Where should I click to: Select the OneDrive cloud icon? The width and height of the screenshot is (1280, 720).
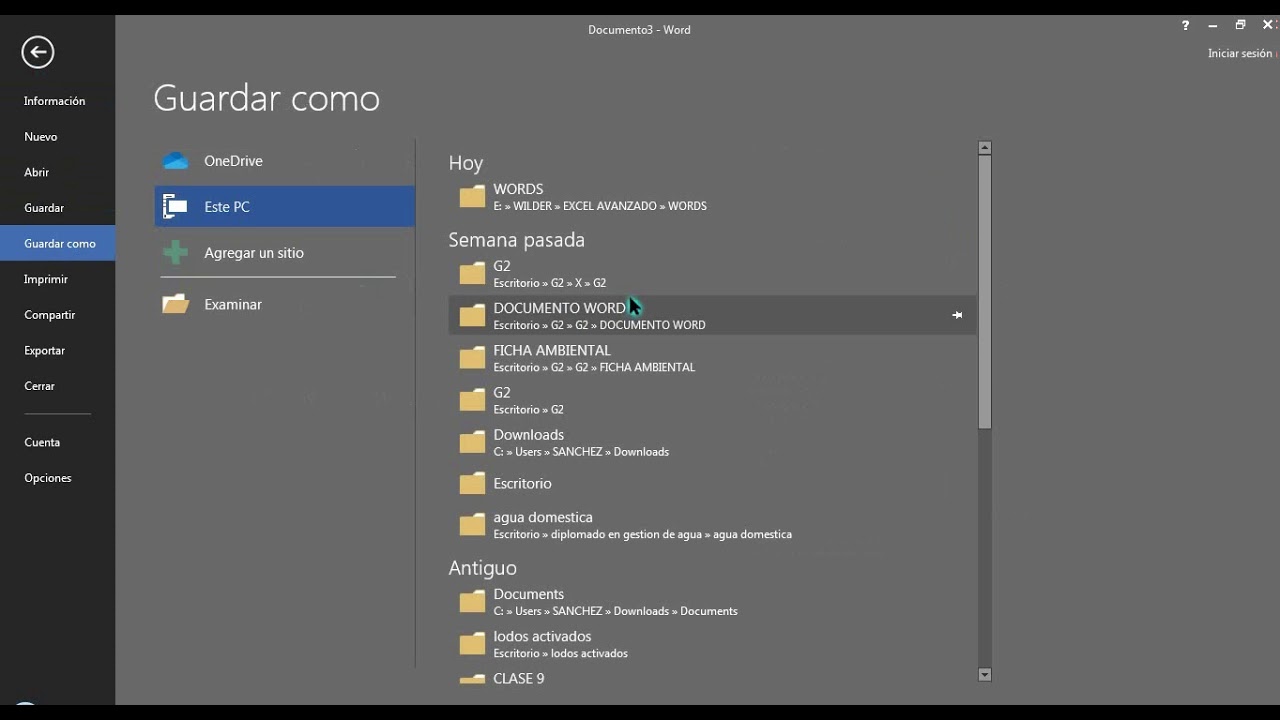[176, 161]
